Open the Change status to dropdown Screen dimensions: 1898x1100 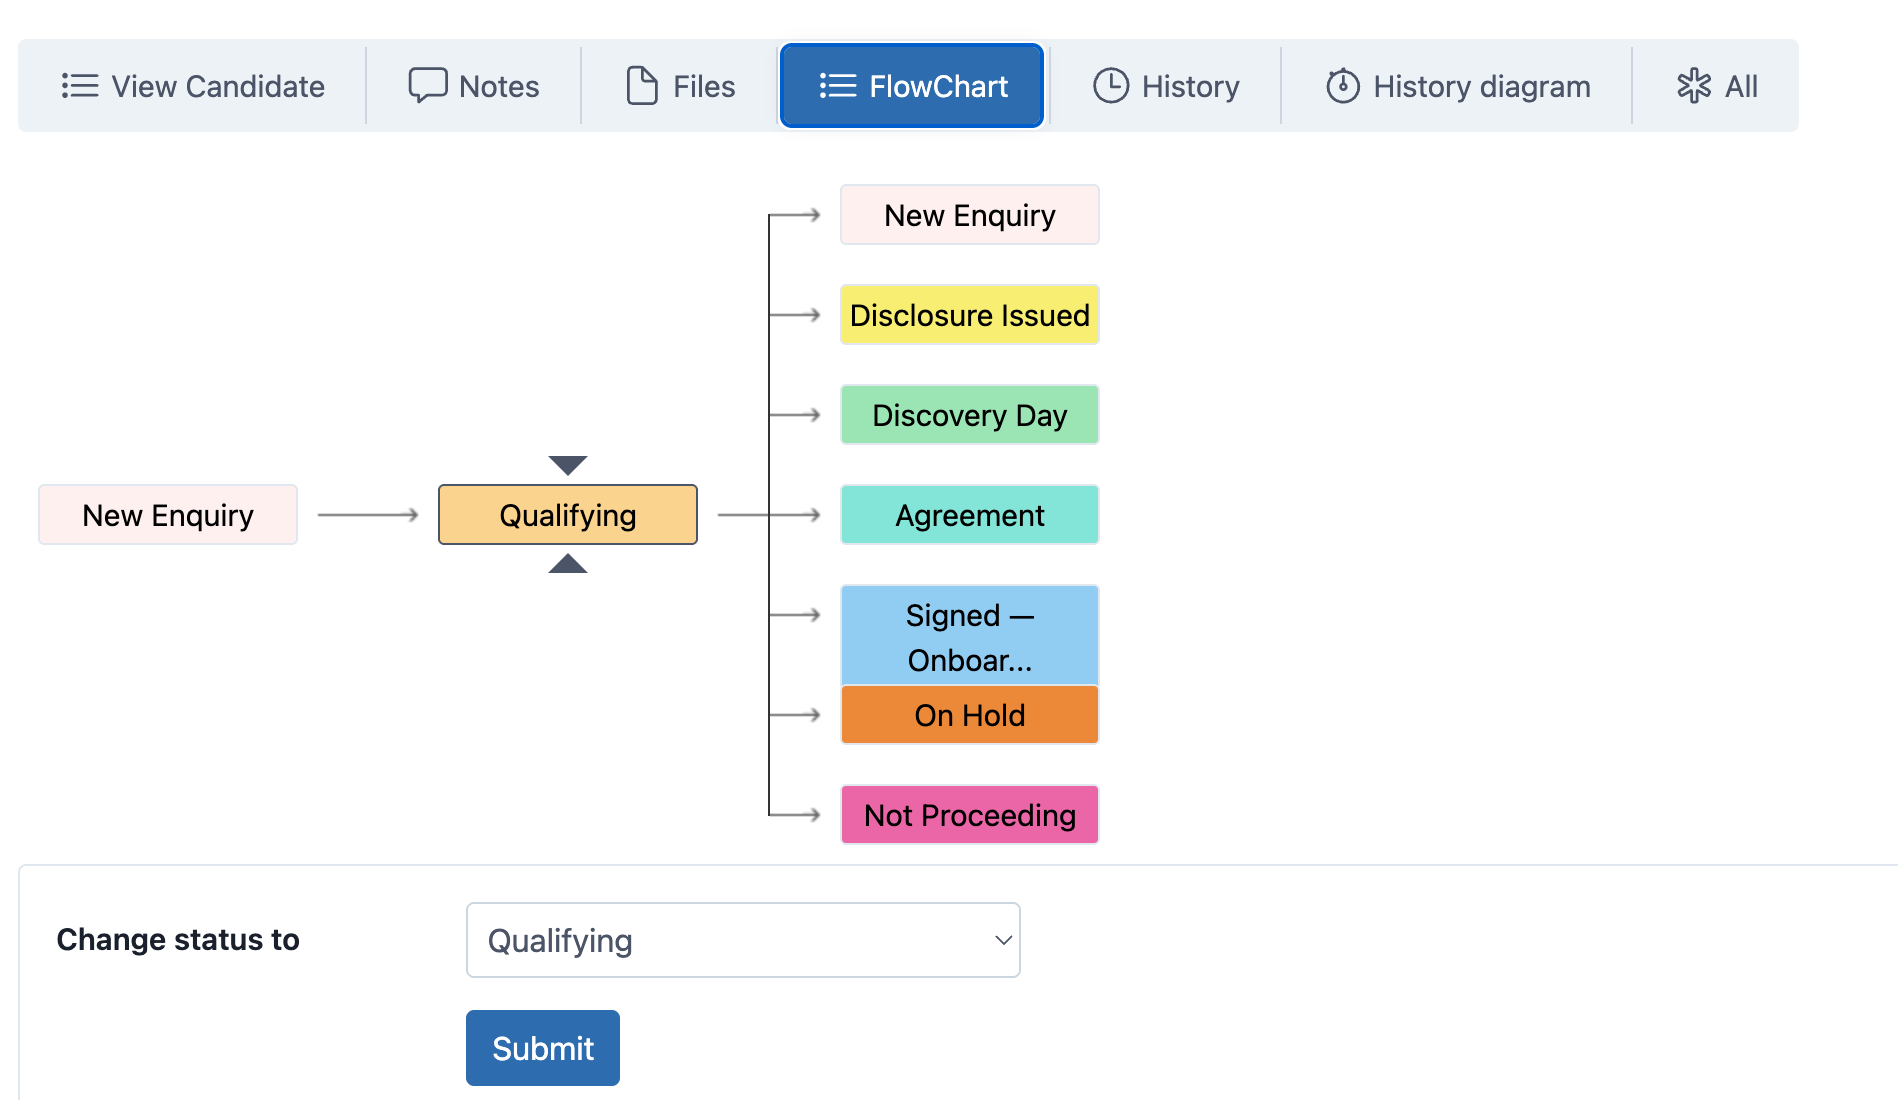coord(743,940)
